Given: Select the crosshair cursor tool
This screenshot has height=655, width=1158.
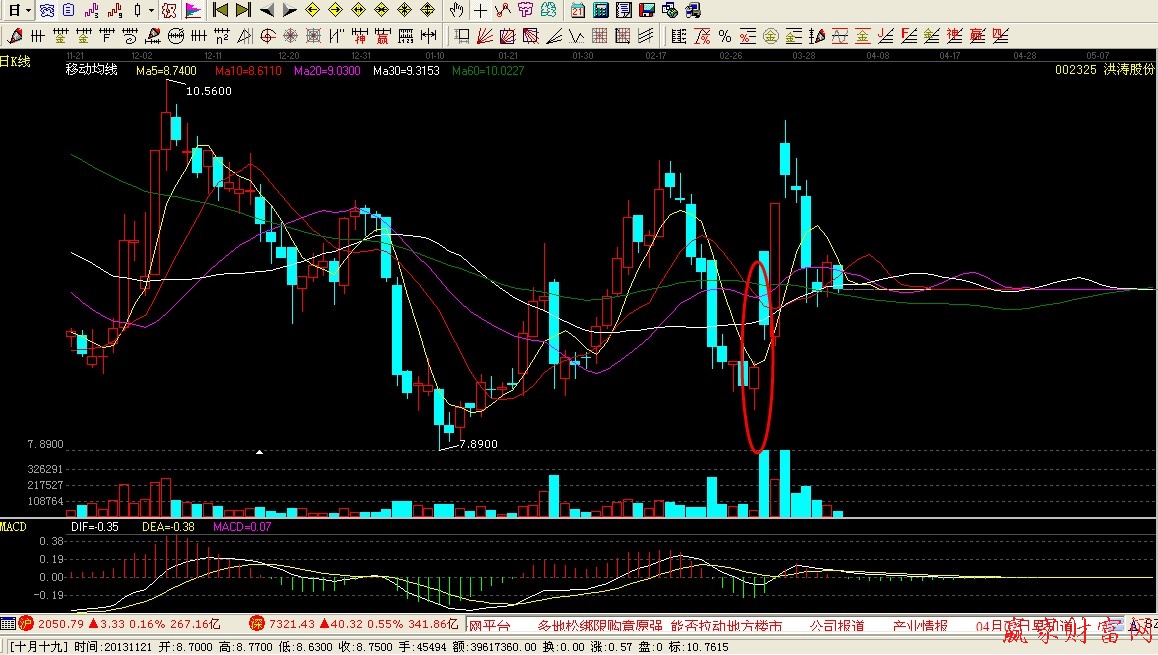Looking at the screenshot, I should point(481,11).
